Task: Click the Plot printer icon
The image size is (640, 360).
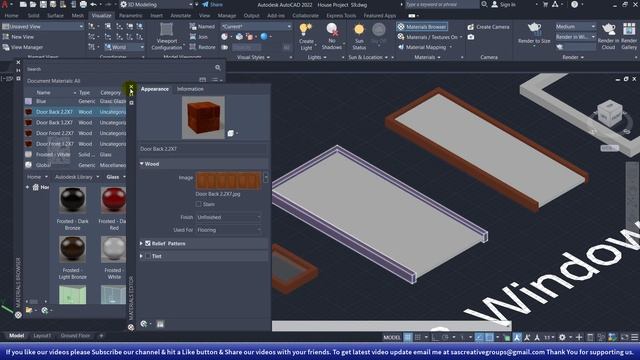Action: (x=83, y=4)
